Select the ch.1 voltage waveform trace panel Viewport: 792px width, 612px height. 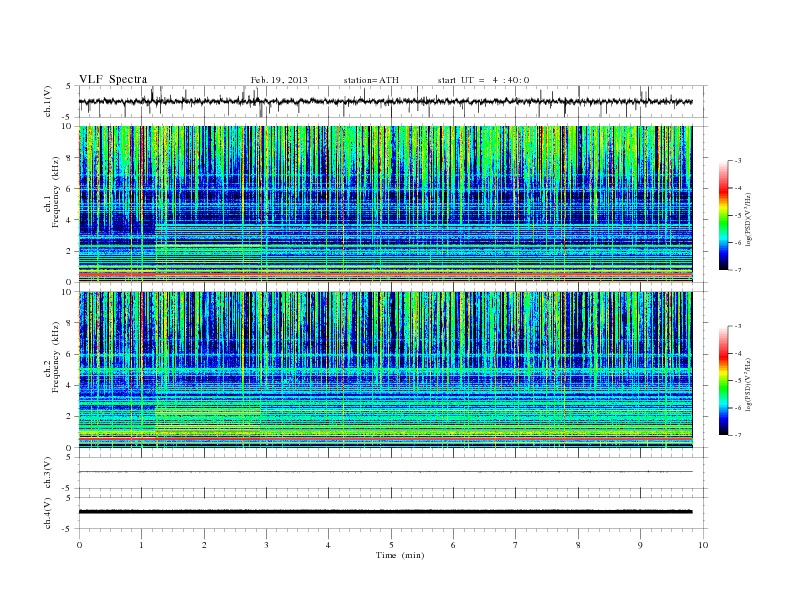click(393, 101)
